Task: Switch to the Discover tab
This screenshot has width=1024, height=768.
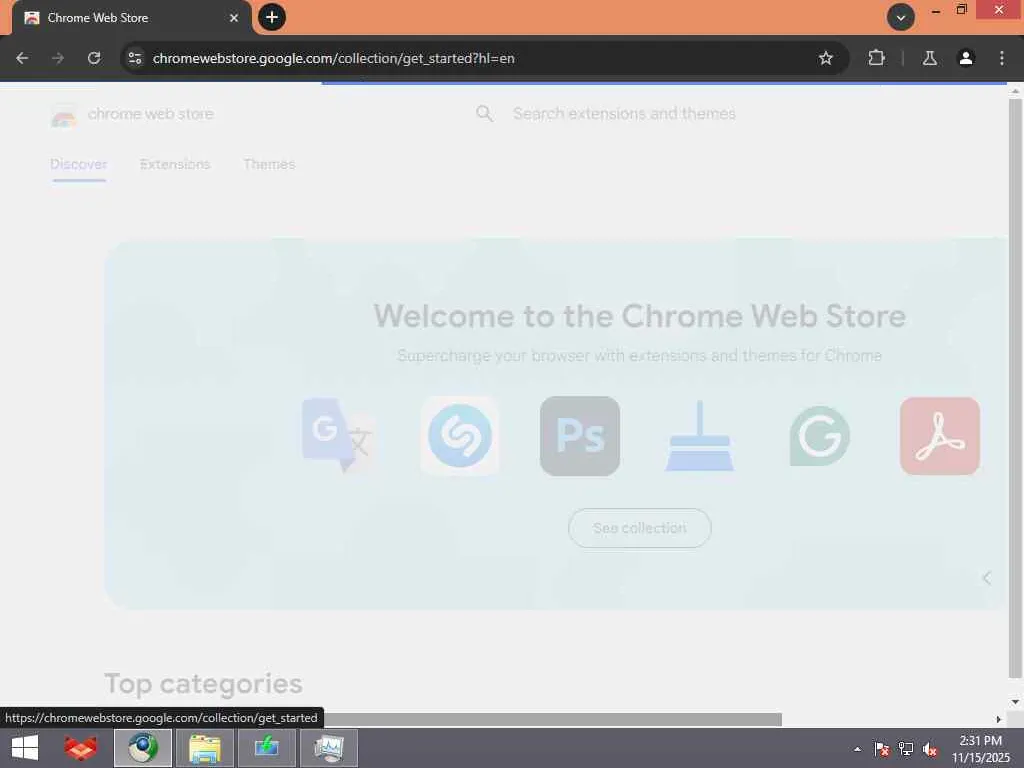Action: pos(78,164)
